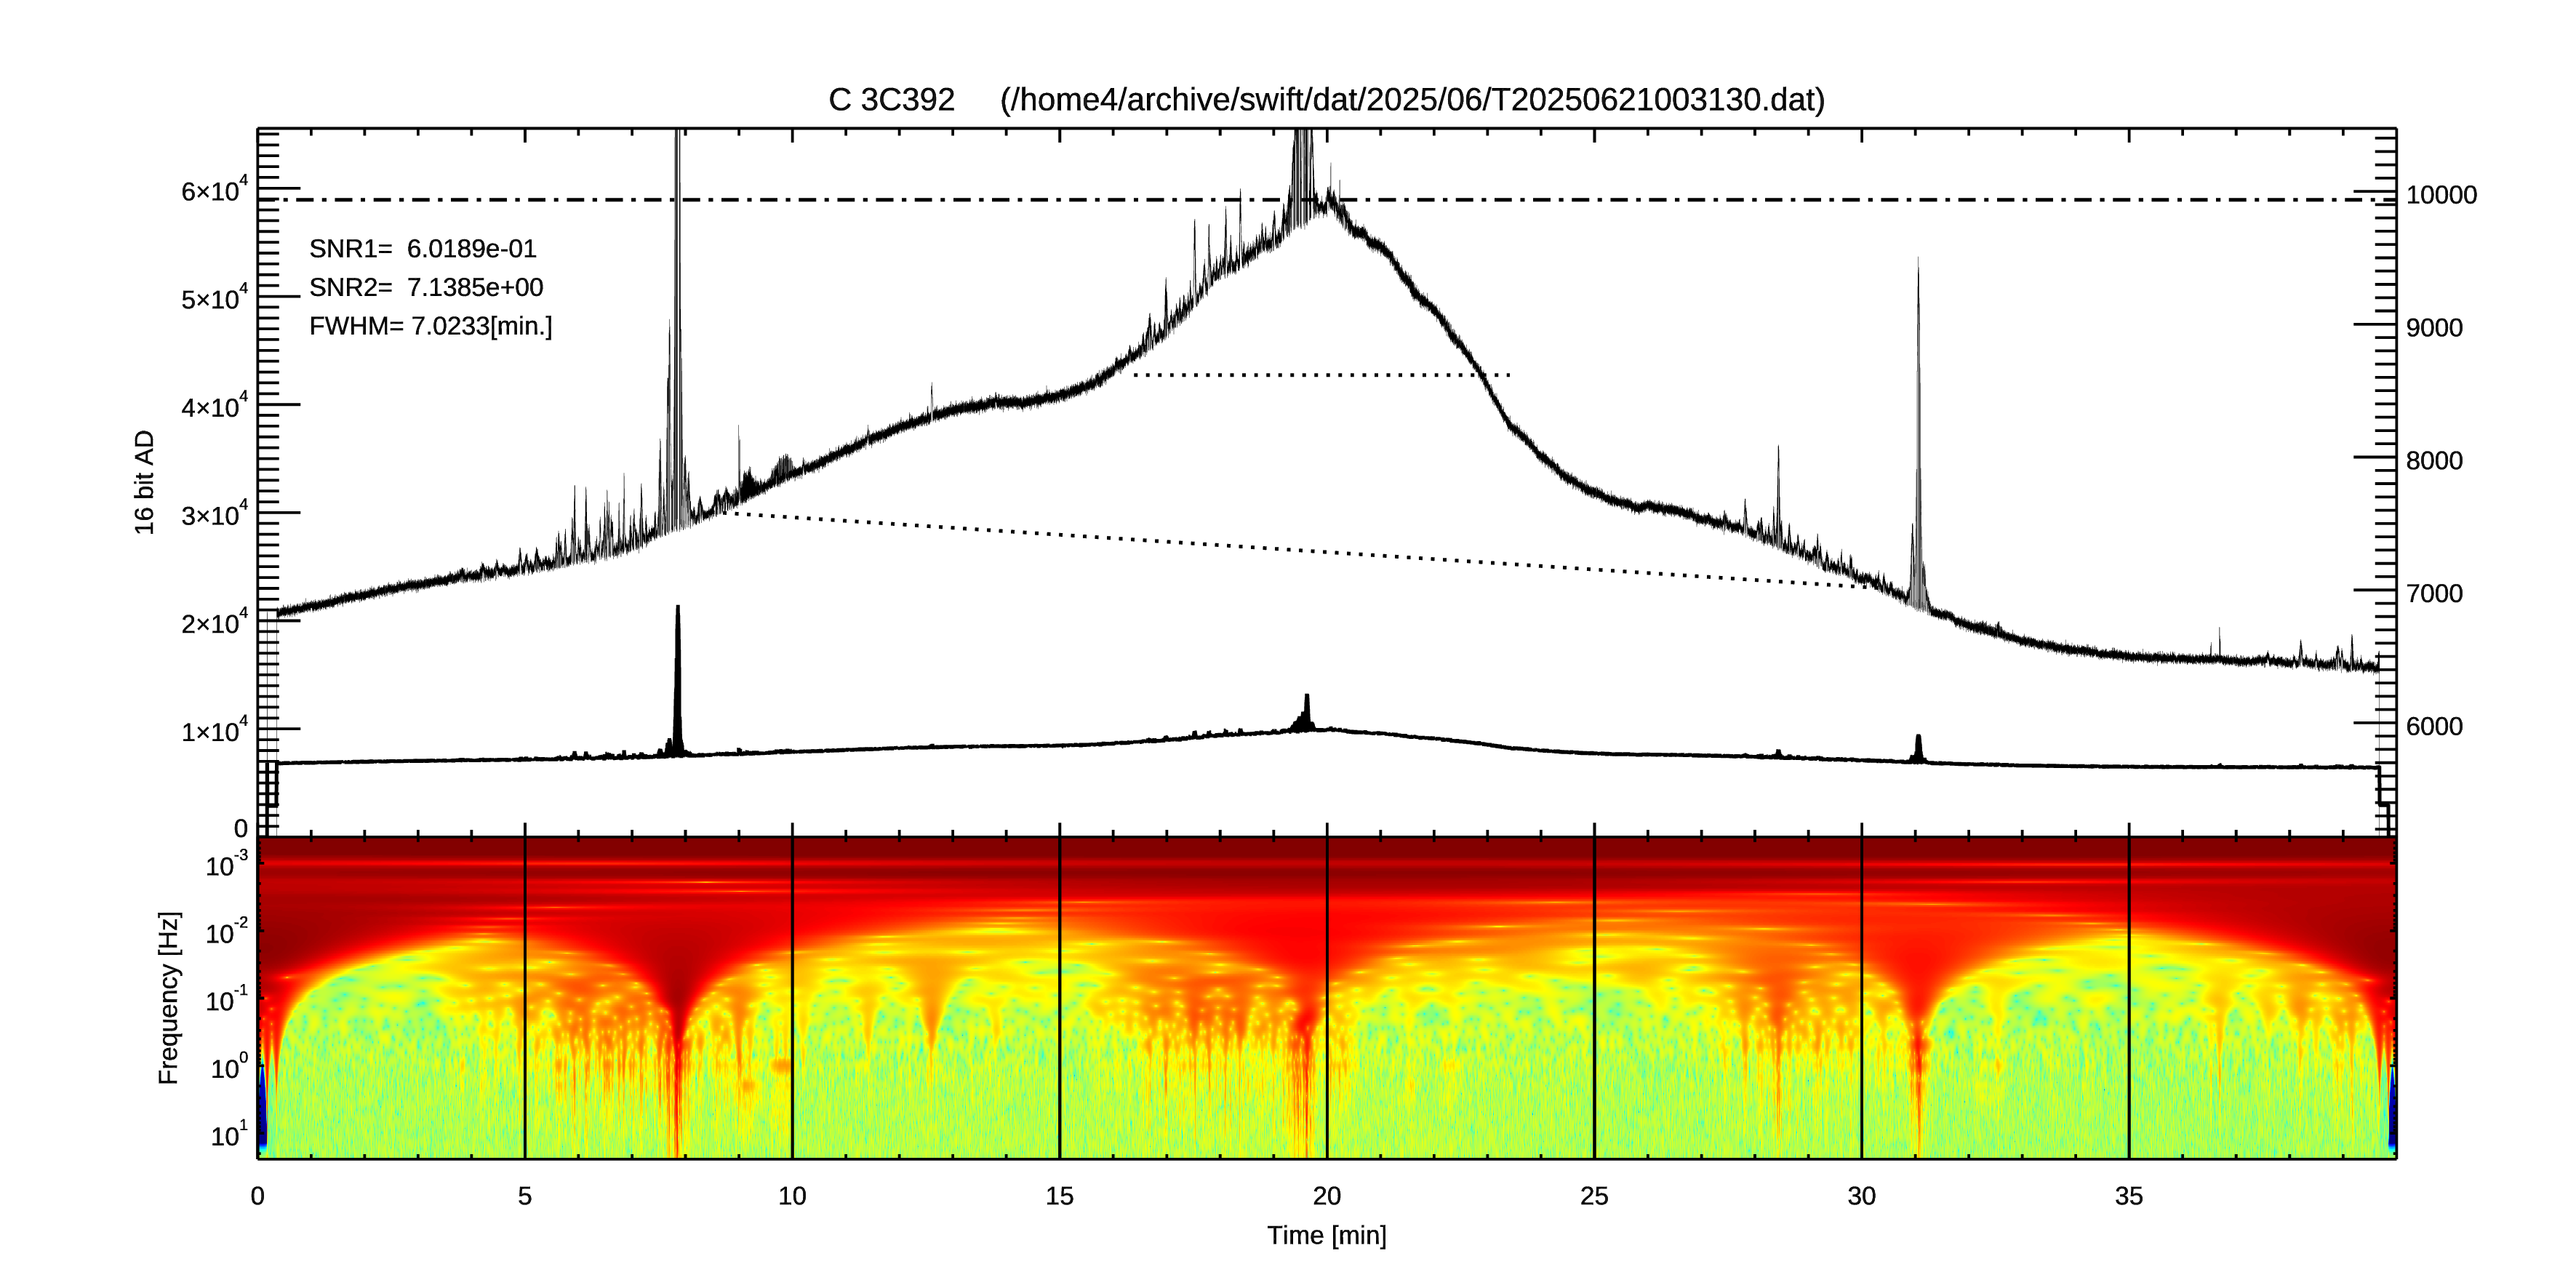Click the right axis value 8000

click(x=2434, y=461)
